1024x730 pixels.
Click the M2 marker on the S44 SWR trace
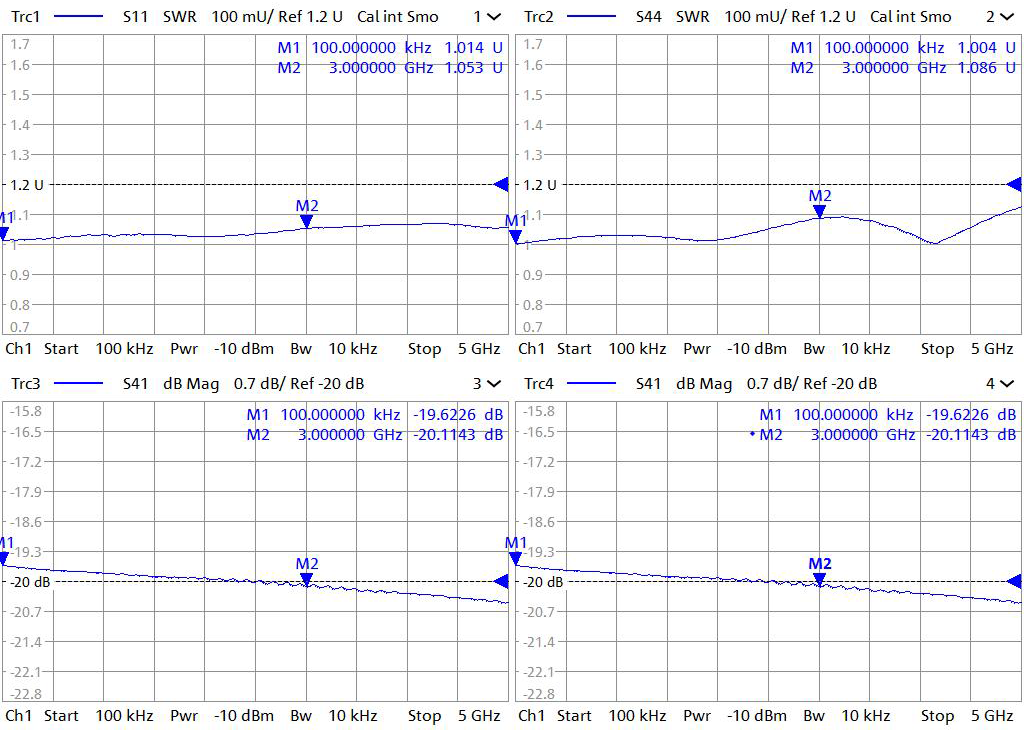click(820, 210)
